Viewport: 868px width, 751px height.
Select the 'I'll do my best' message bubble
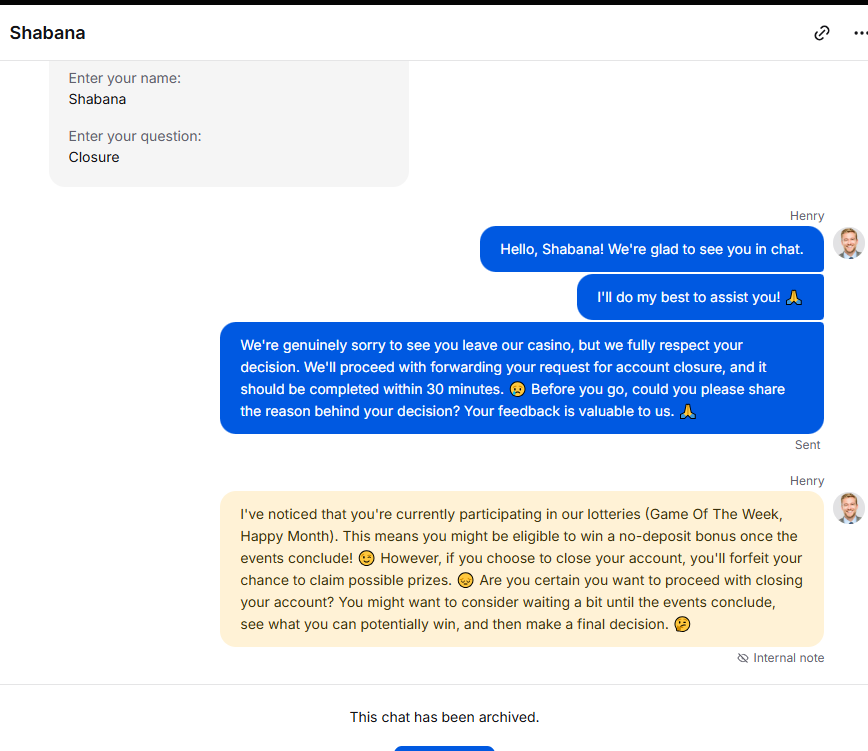coord(700,297)
